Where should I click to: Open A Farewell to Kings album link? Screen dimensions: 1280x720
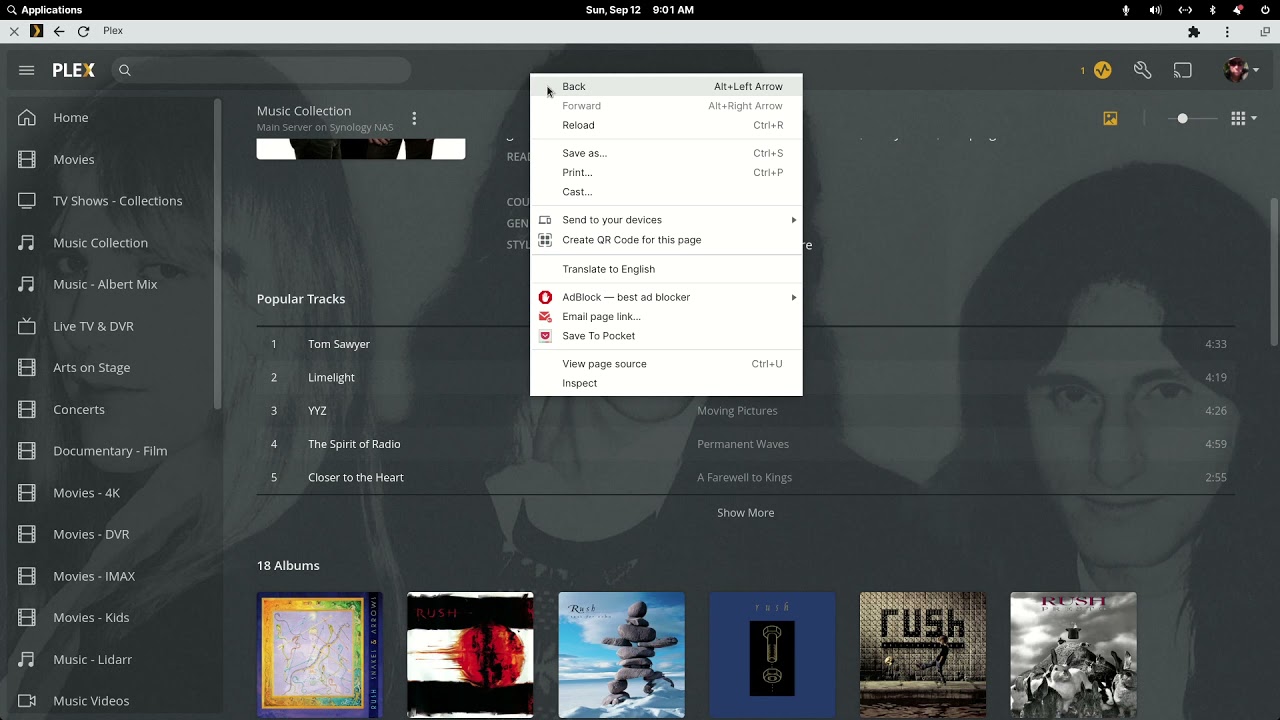[x=744, y=478]
